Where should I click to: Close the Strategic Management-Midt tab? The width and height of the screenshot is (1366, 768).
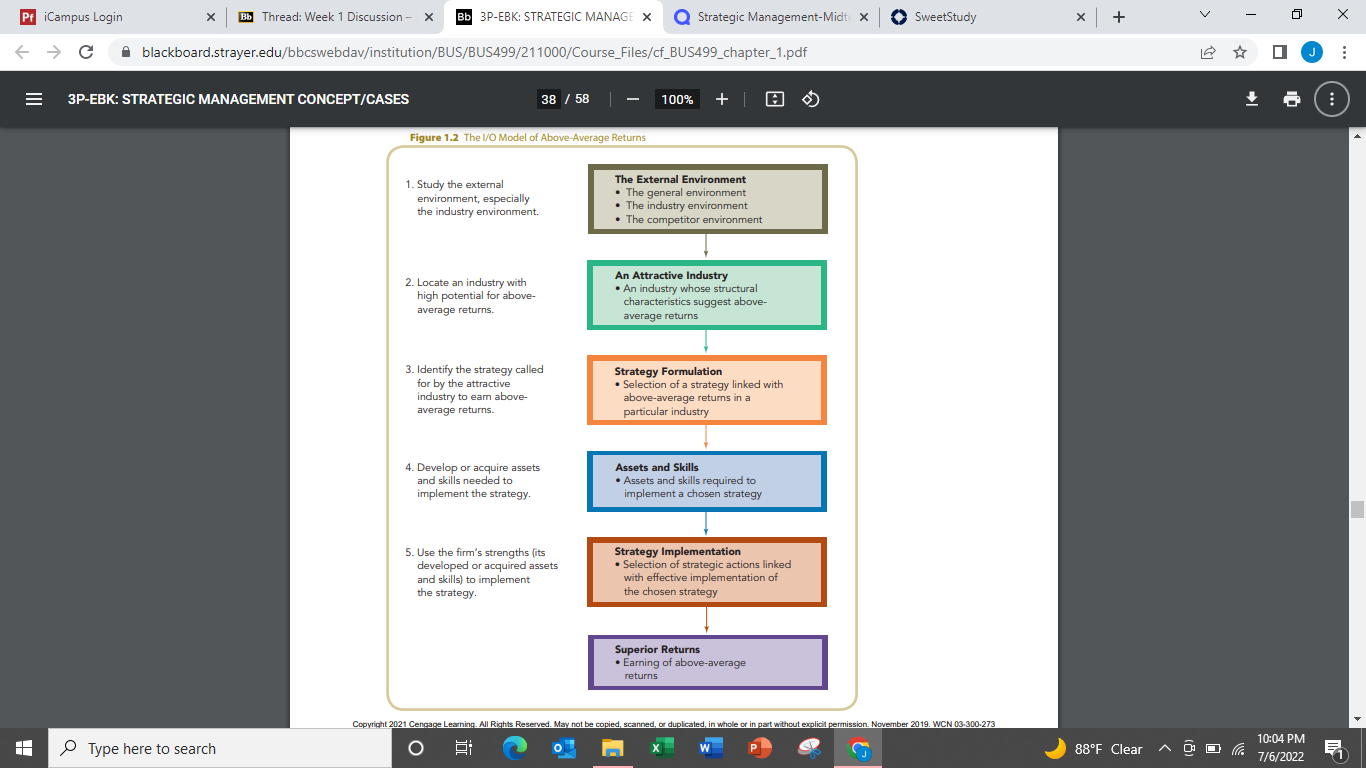(x=863, y=17)
